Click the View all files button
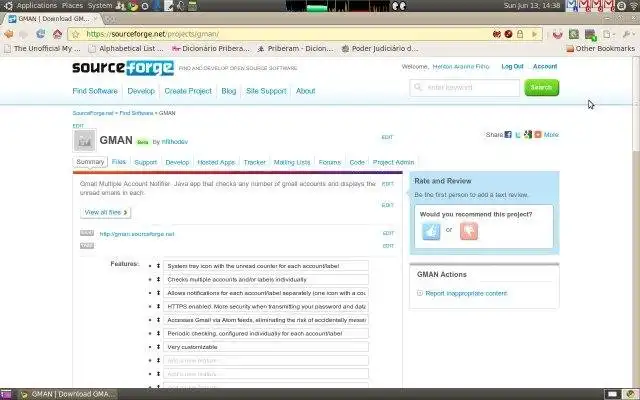The image size is (640, 400). click(106, 213)
